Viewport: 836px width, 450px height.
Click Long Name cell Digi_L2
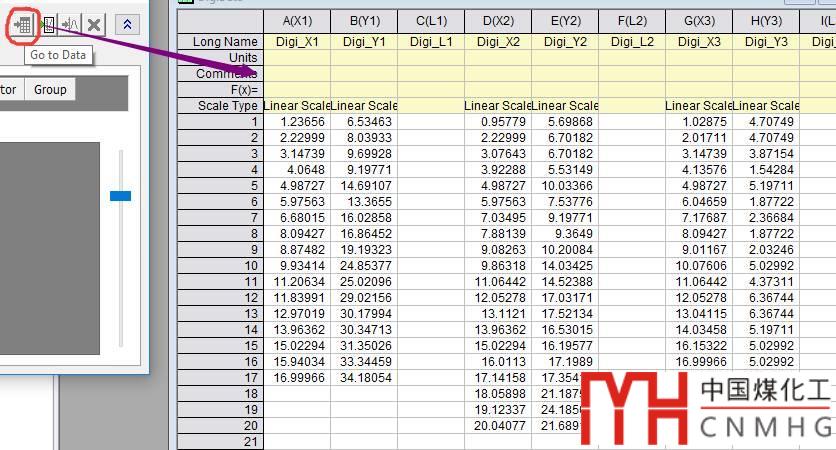click(632, 42)
